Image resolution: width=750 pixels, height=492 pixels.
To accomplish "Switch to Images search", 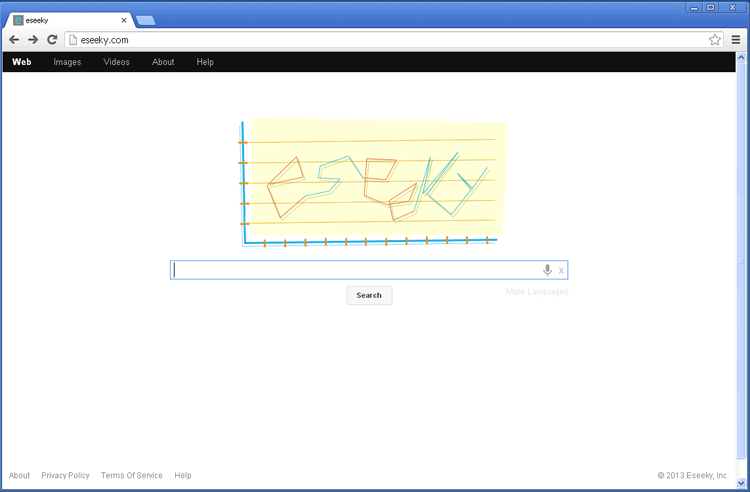I will [67, 62].
